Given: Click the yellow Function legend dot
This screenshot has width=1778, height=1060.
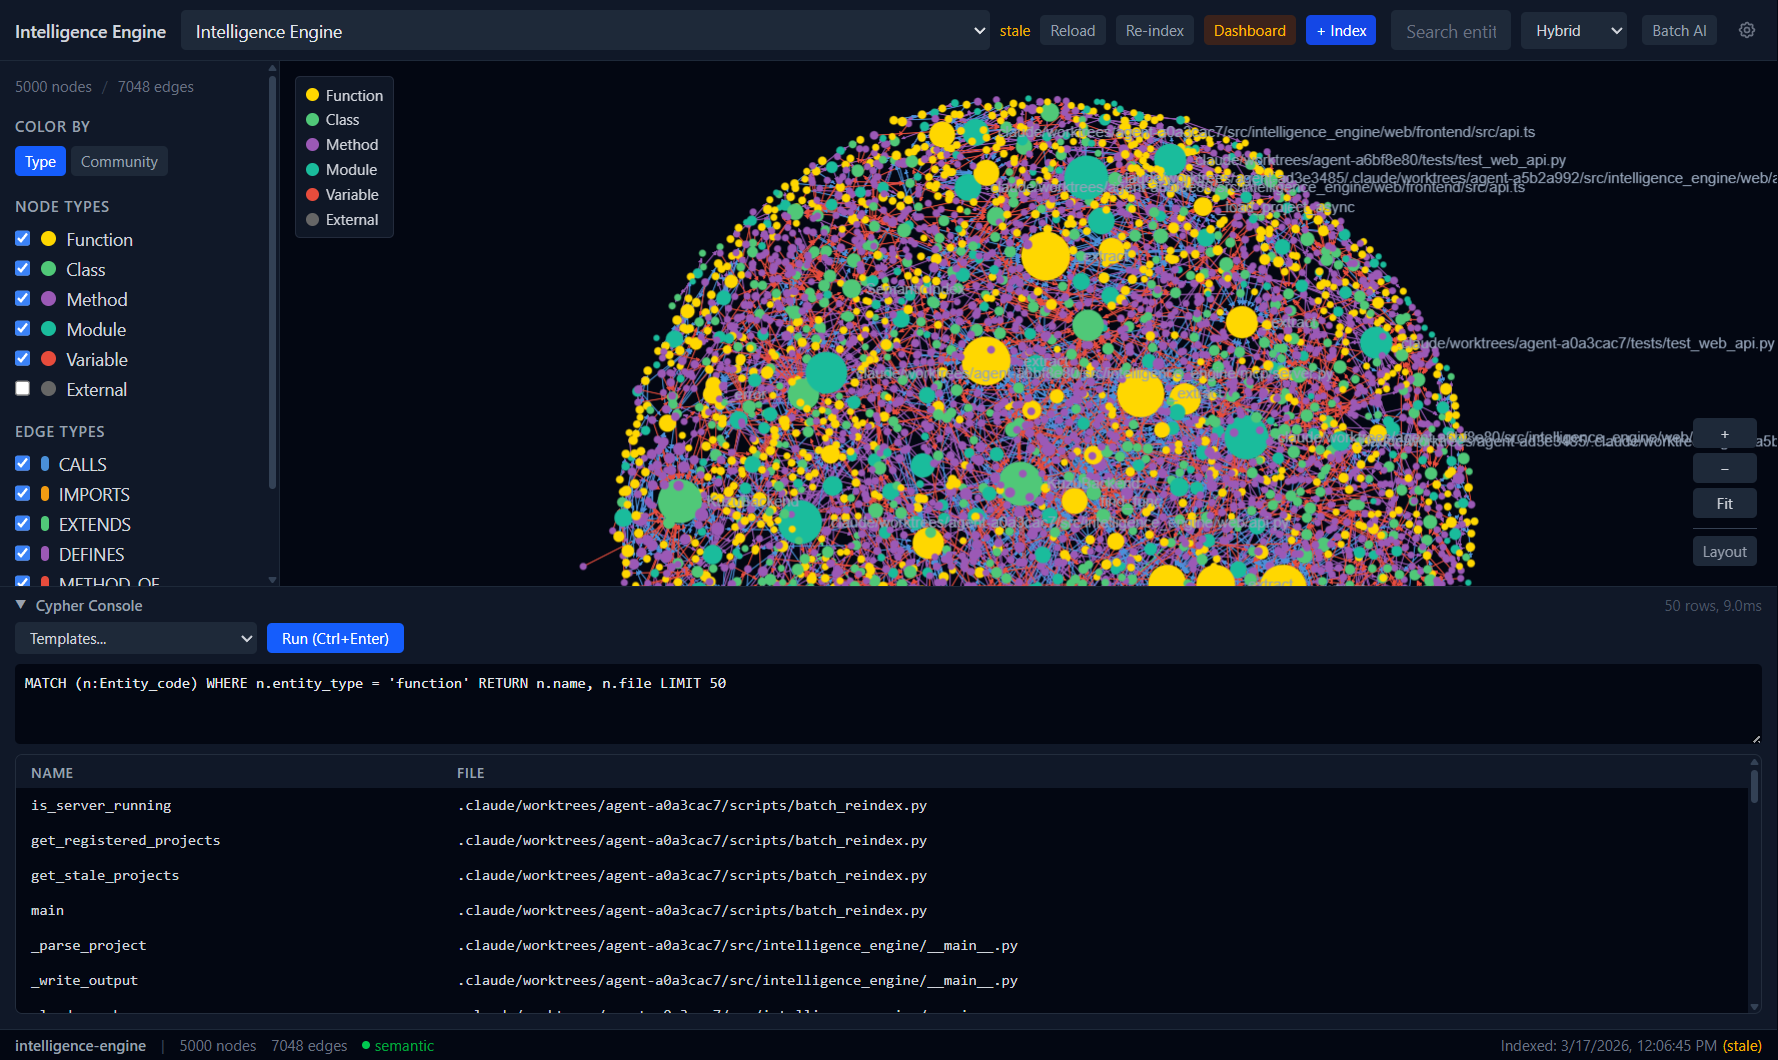Looking at the screenshot, I should point(312,95).
